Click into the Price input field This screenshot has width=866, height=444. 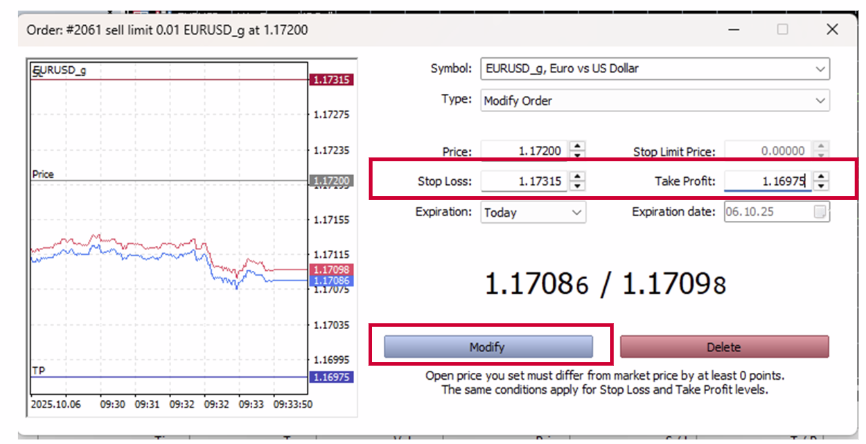(x=523, y=151)
